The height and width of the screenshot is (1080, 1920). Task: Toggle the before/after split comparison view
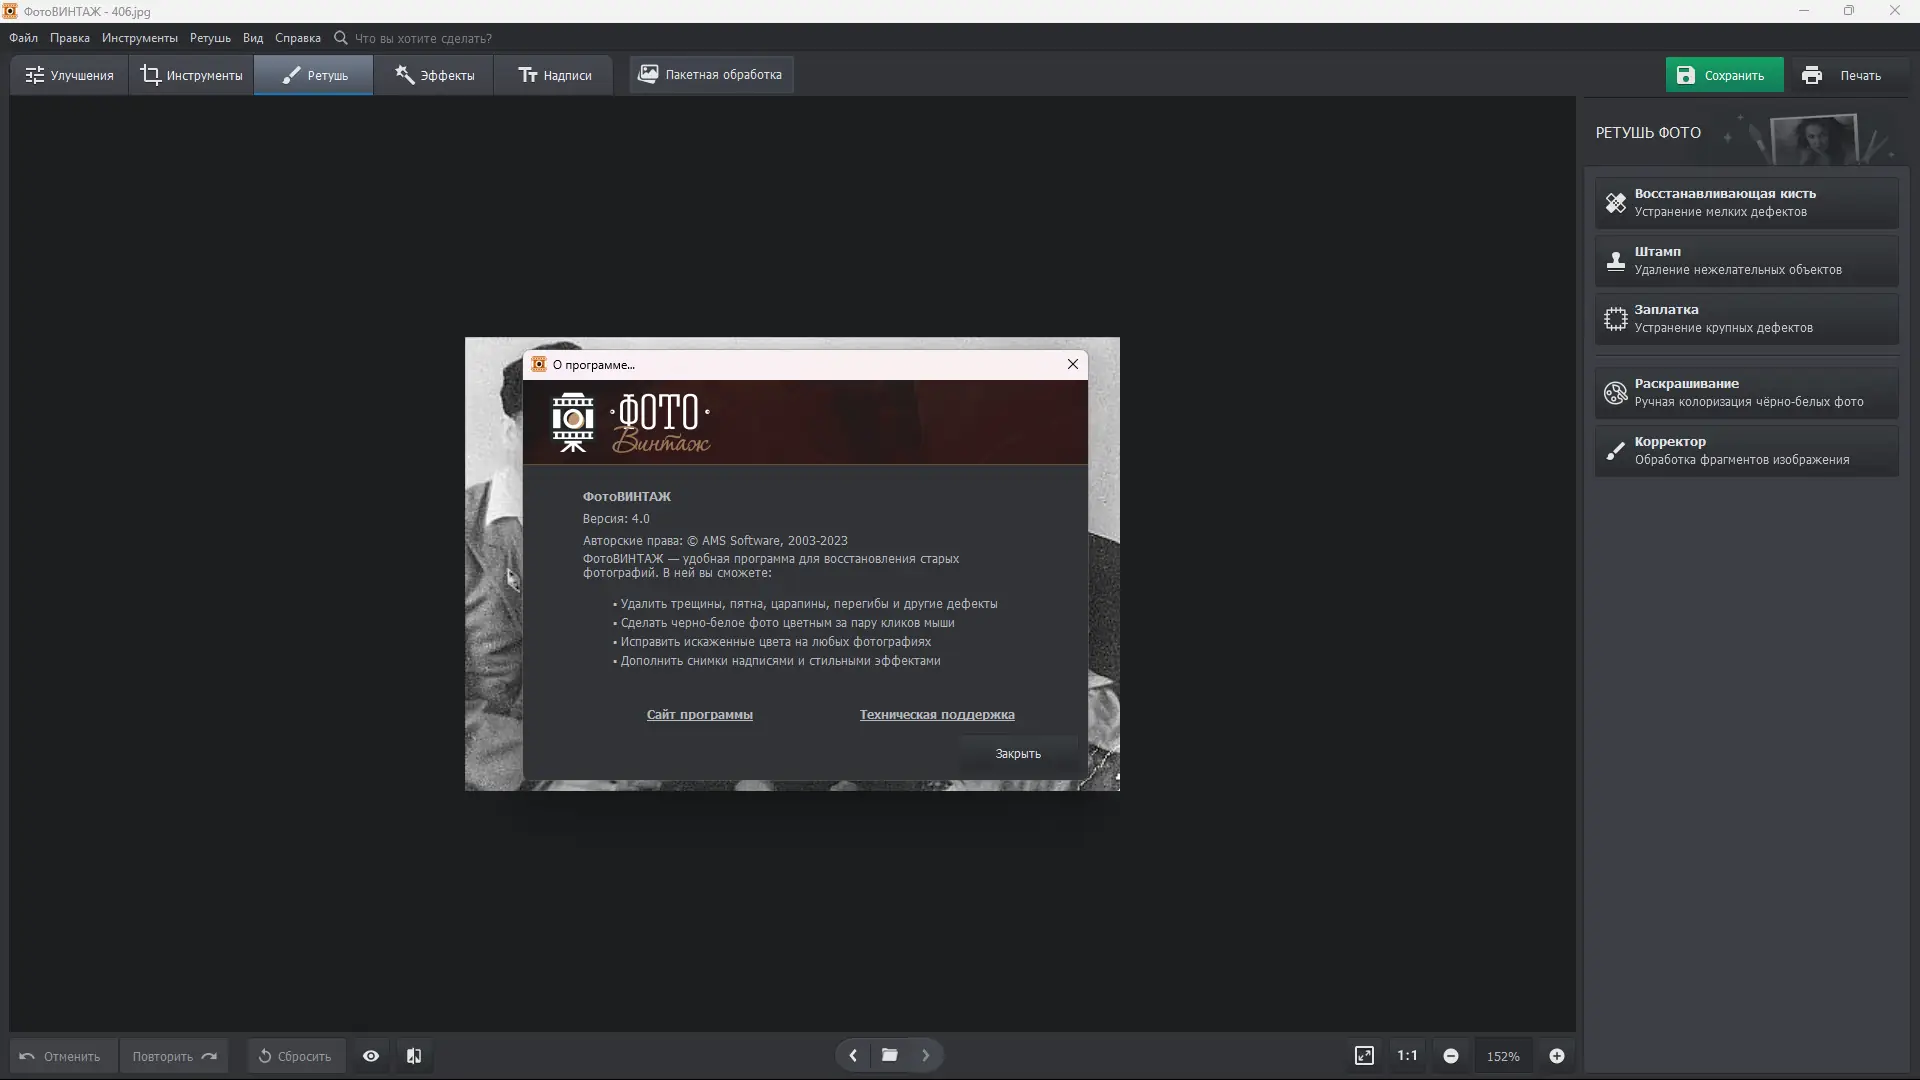point(414,1056)
